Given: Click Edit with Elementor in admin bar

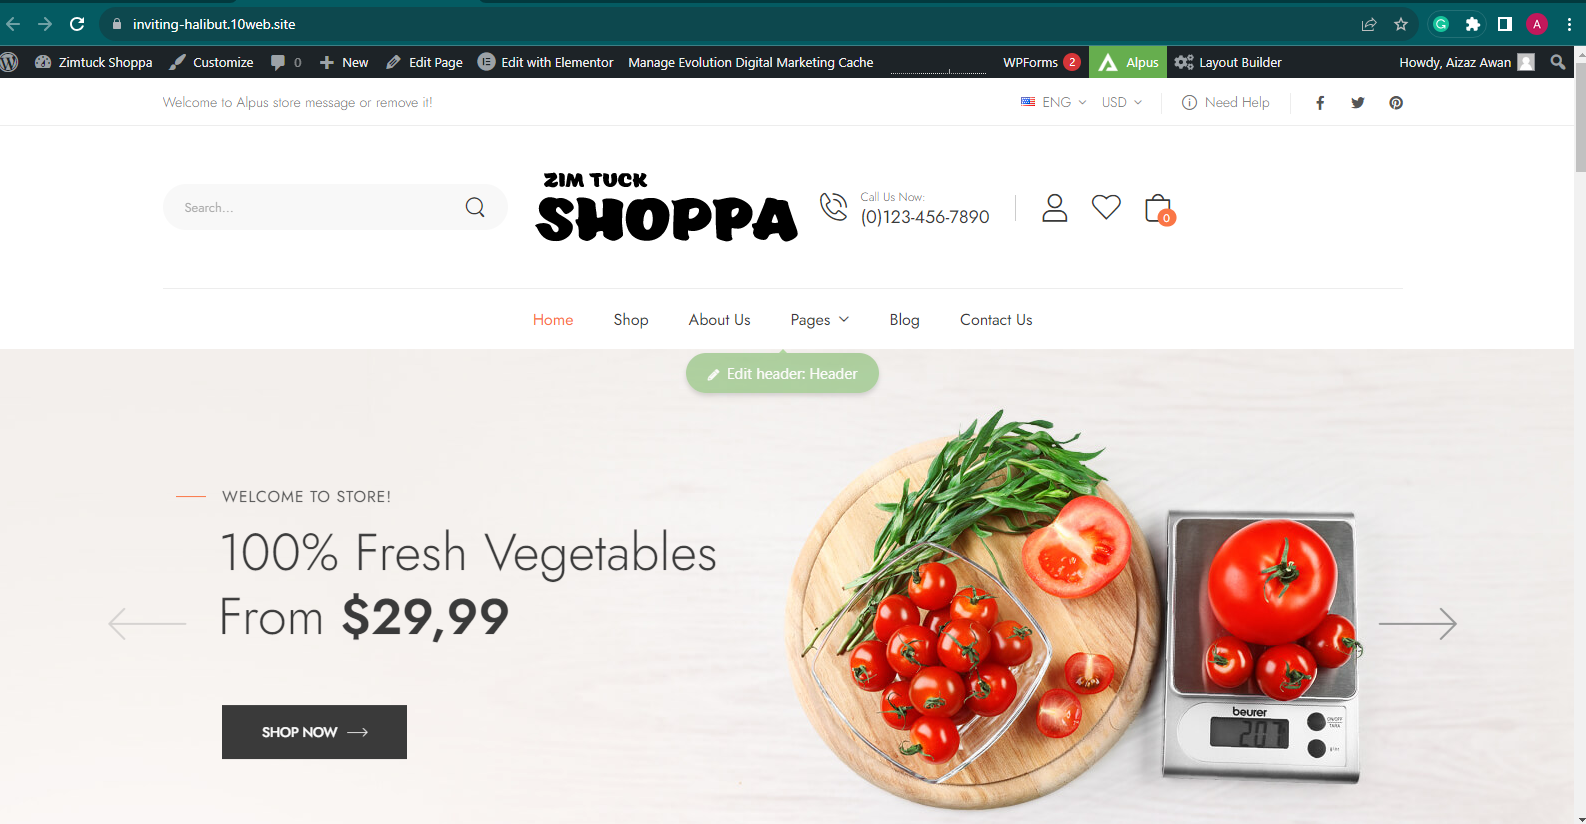Looking at the screenshot, I should tap(546, 62).
